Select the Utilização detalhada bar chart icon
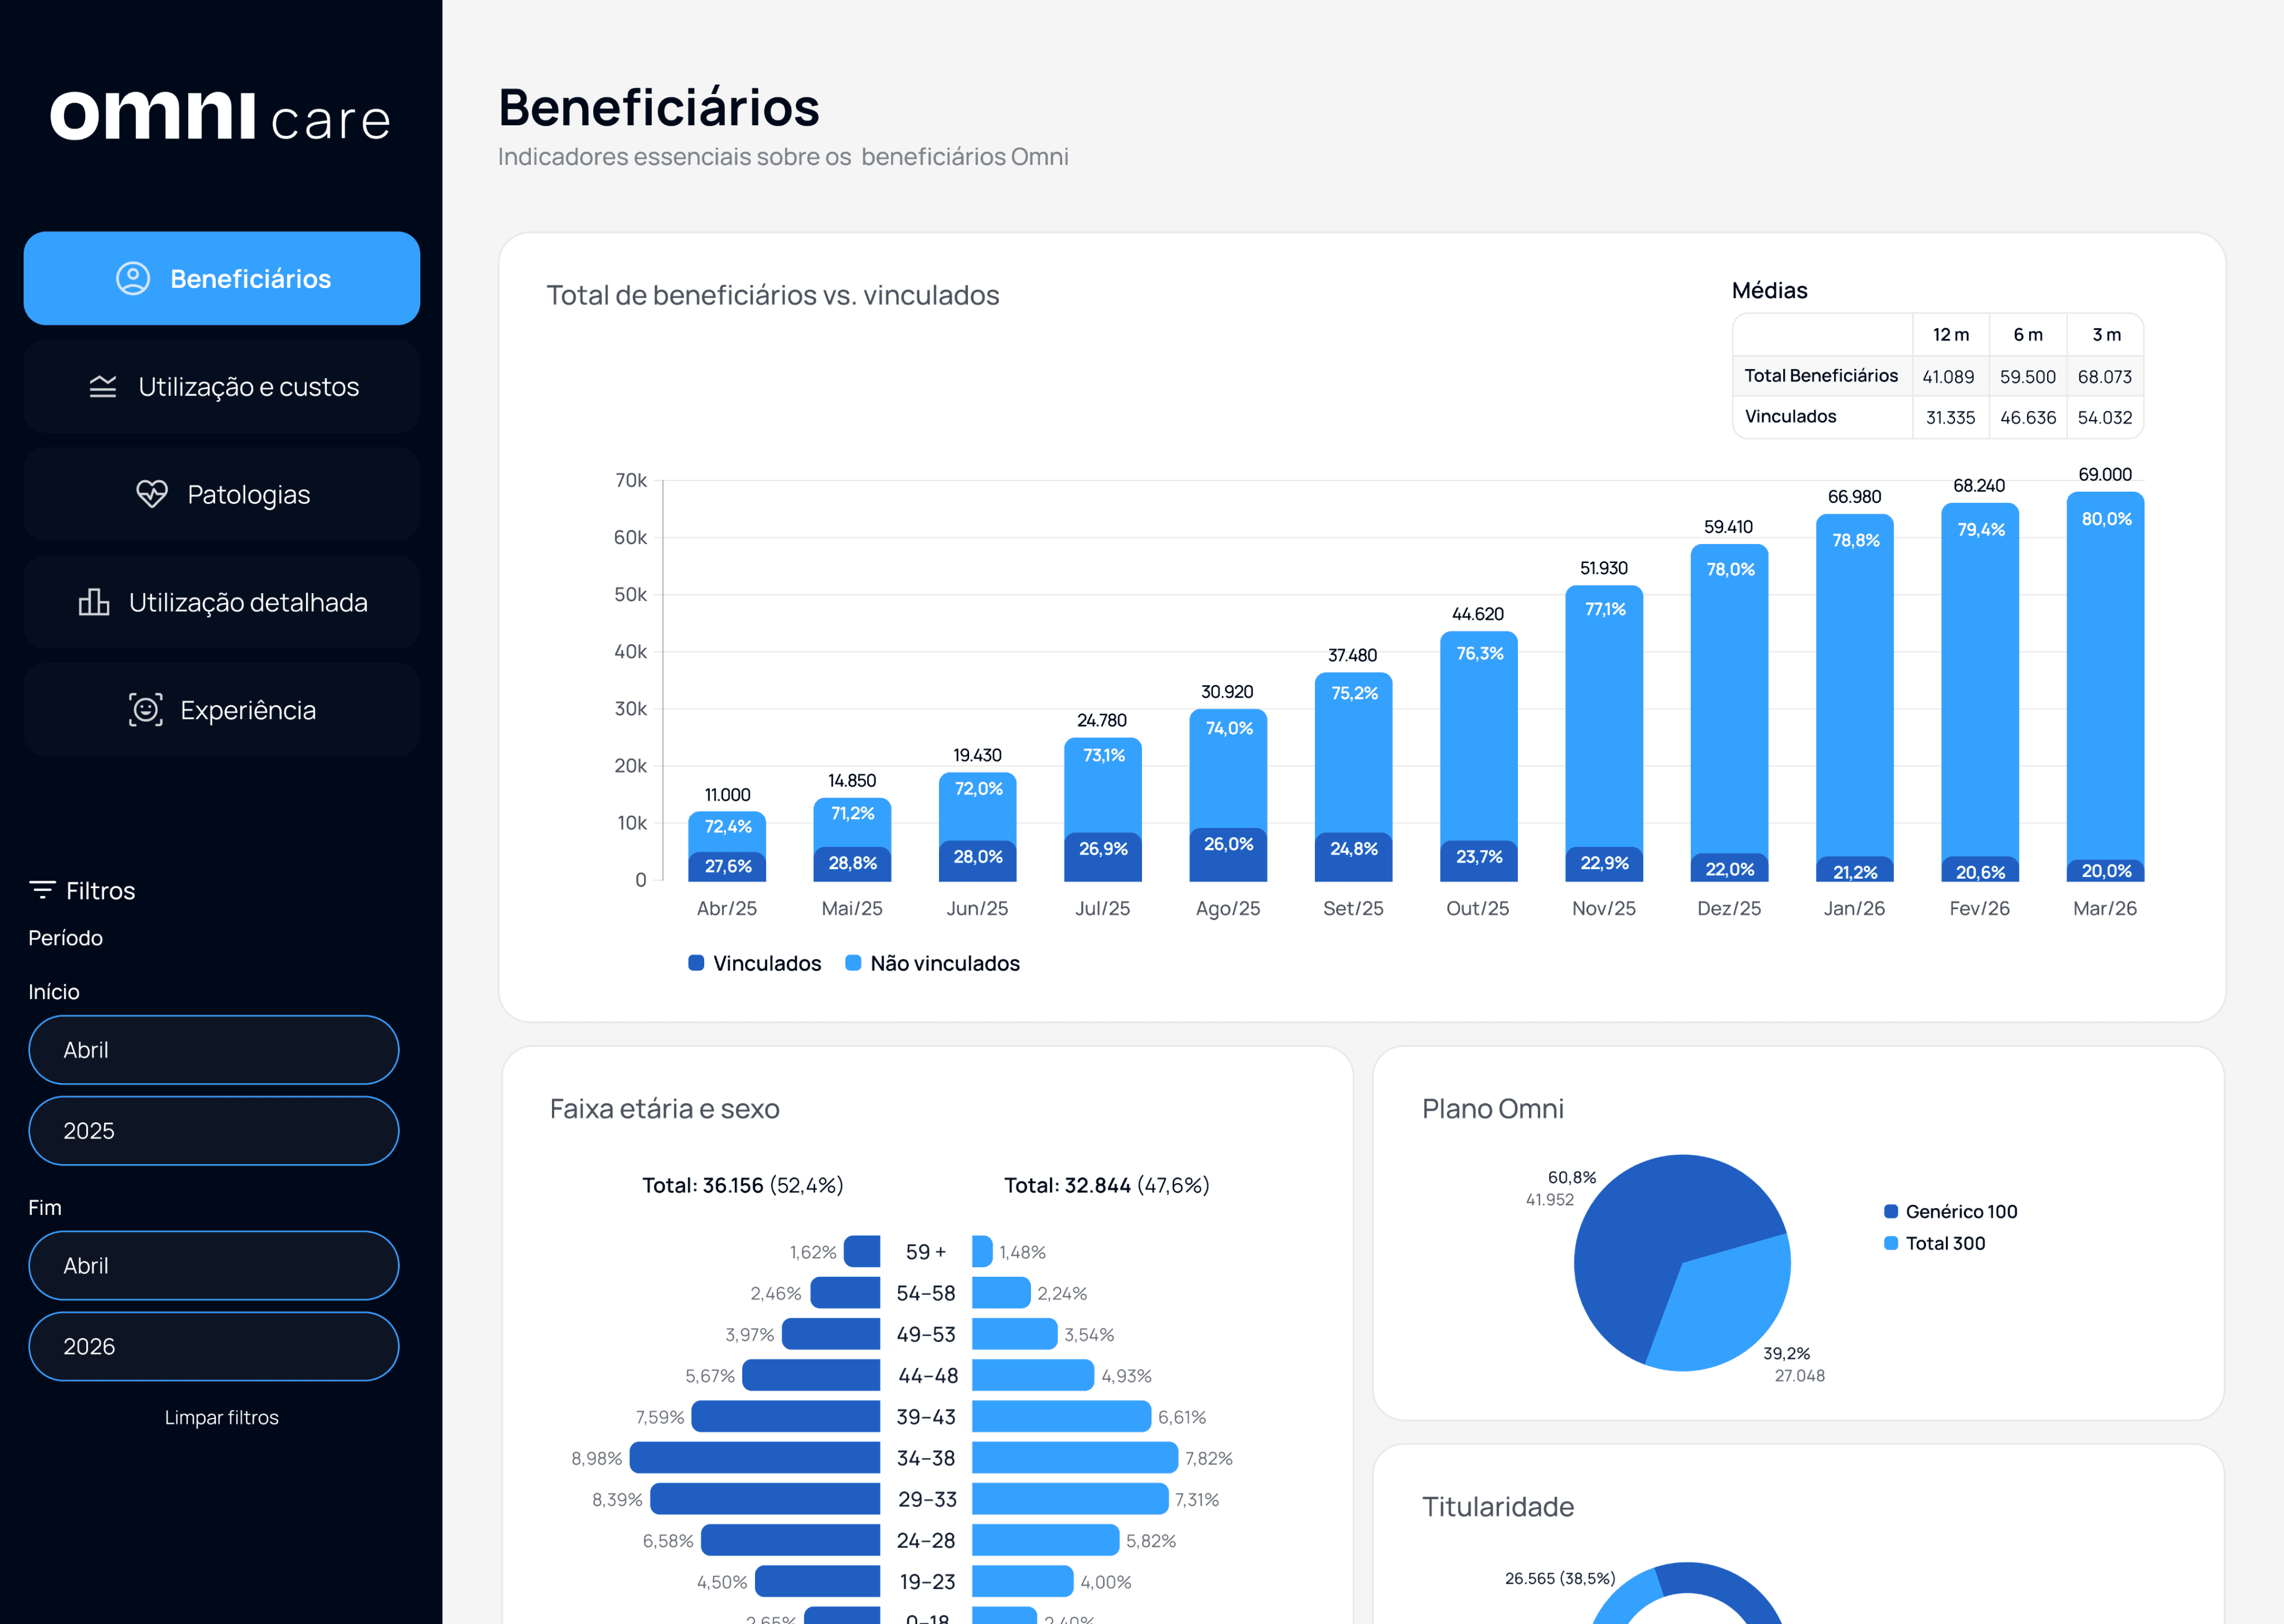Image resolution: width=2284 pixels, height=1624 pixels. [x=95, y=602]
